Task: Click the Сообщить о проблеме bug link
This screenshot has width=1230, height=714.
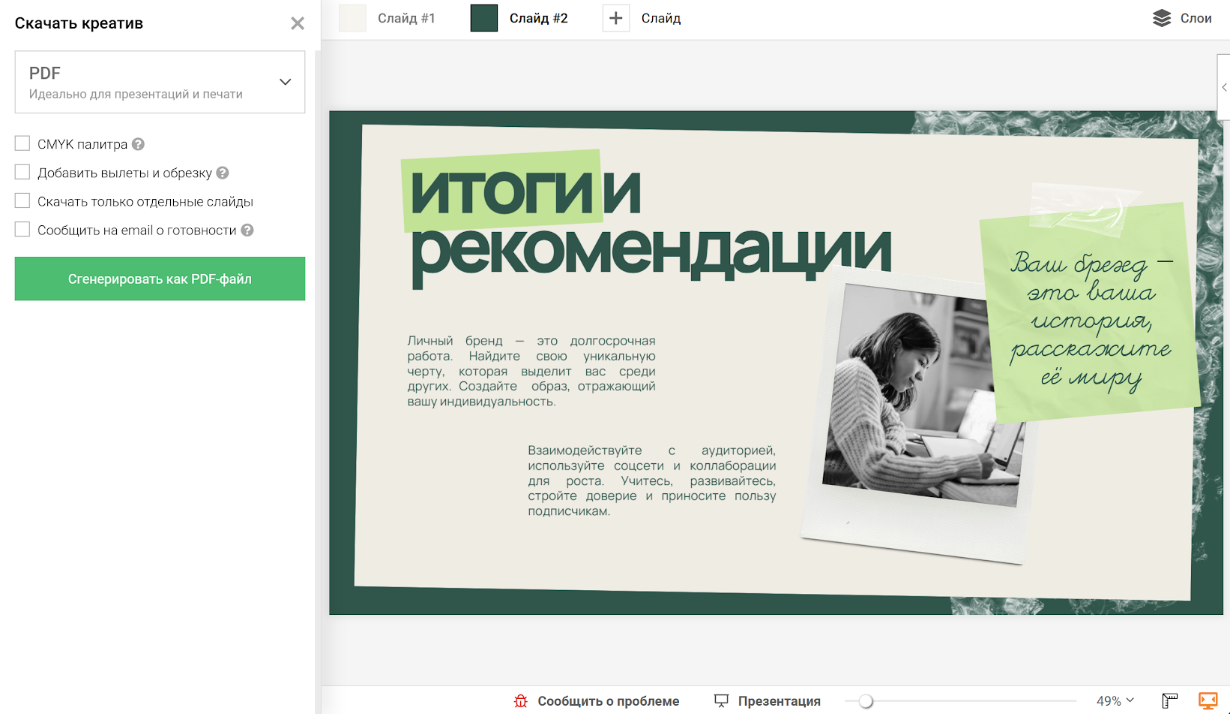Action: click(596, 701)
